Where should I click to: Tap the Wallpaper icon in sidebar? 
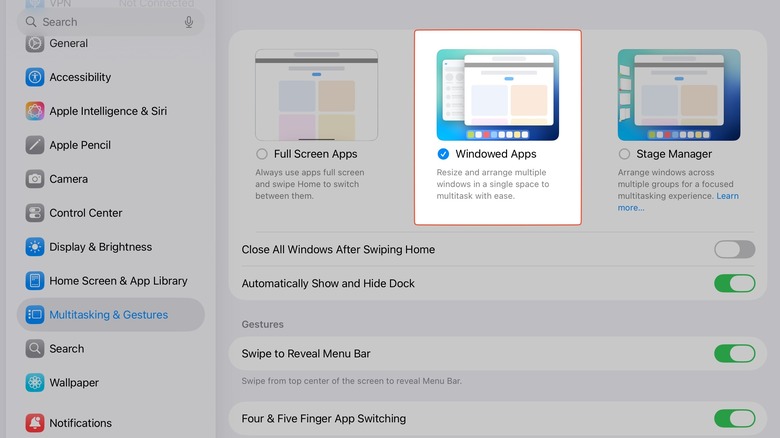click(35, 383)
